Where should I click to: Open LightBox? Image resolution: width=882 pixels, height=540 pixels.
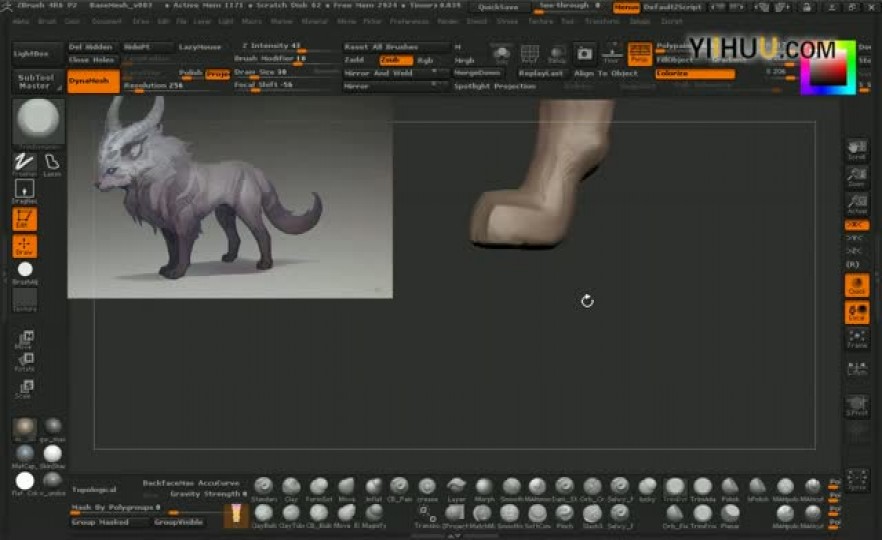(x=36, y=53)
